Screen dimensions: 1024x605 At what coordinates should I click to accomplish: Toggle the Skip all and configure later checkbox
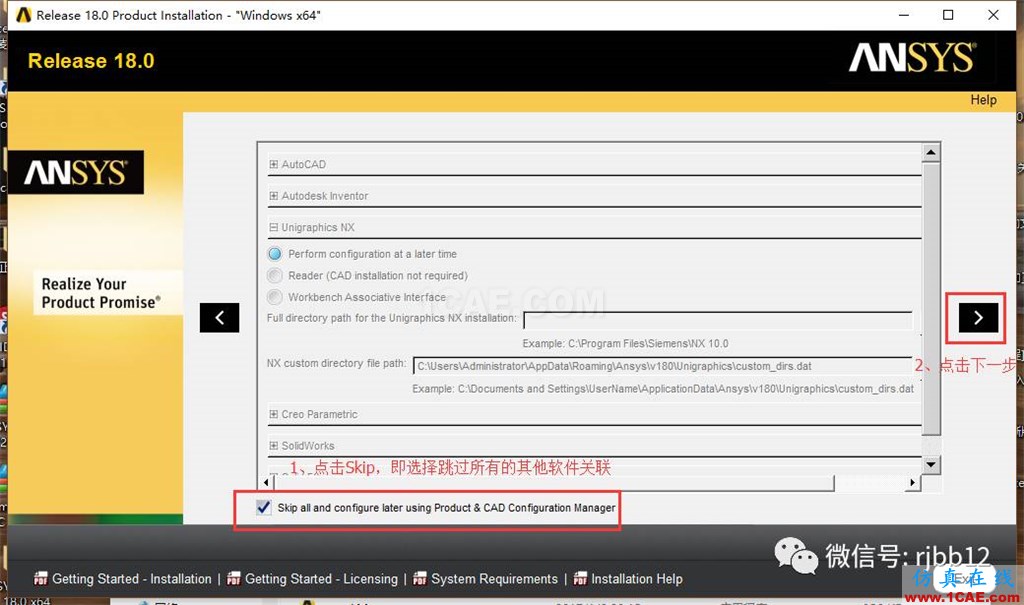pyautogui.click(x=263, y=507)
